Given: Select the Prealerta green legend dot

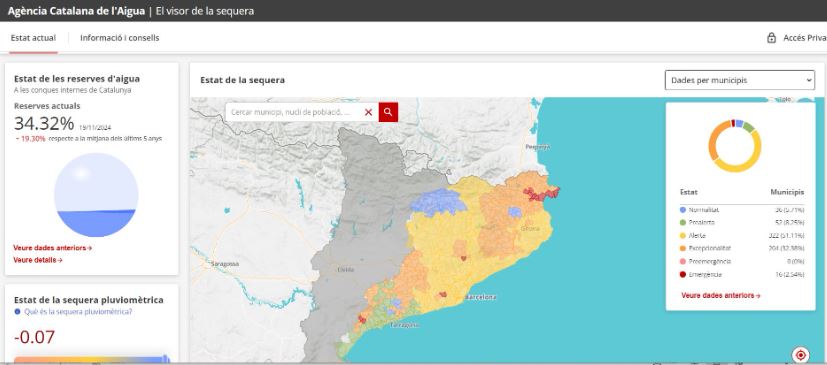Looking at the screenshot, I should coord(683,223).
